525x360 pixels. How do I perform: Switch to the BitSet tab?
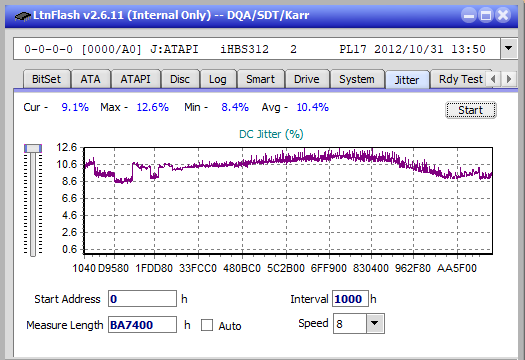[x=47, y=79]
